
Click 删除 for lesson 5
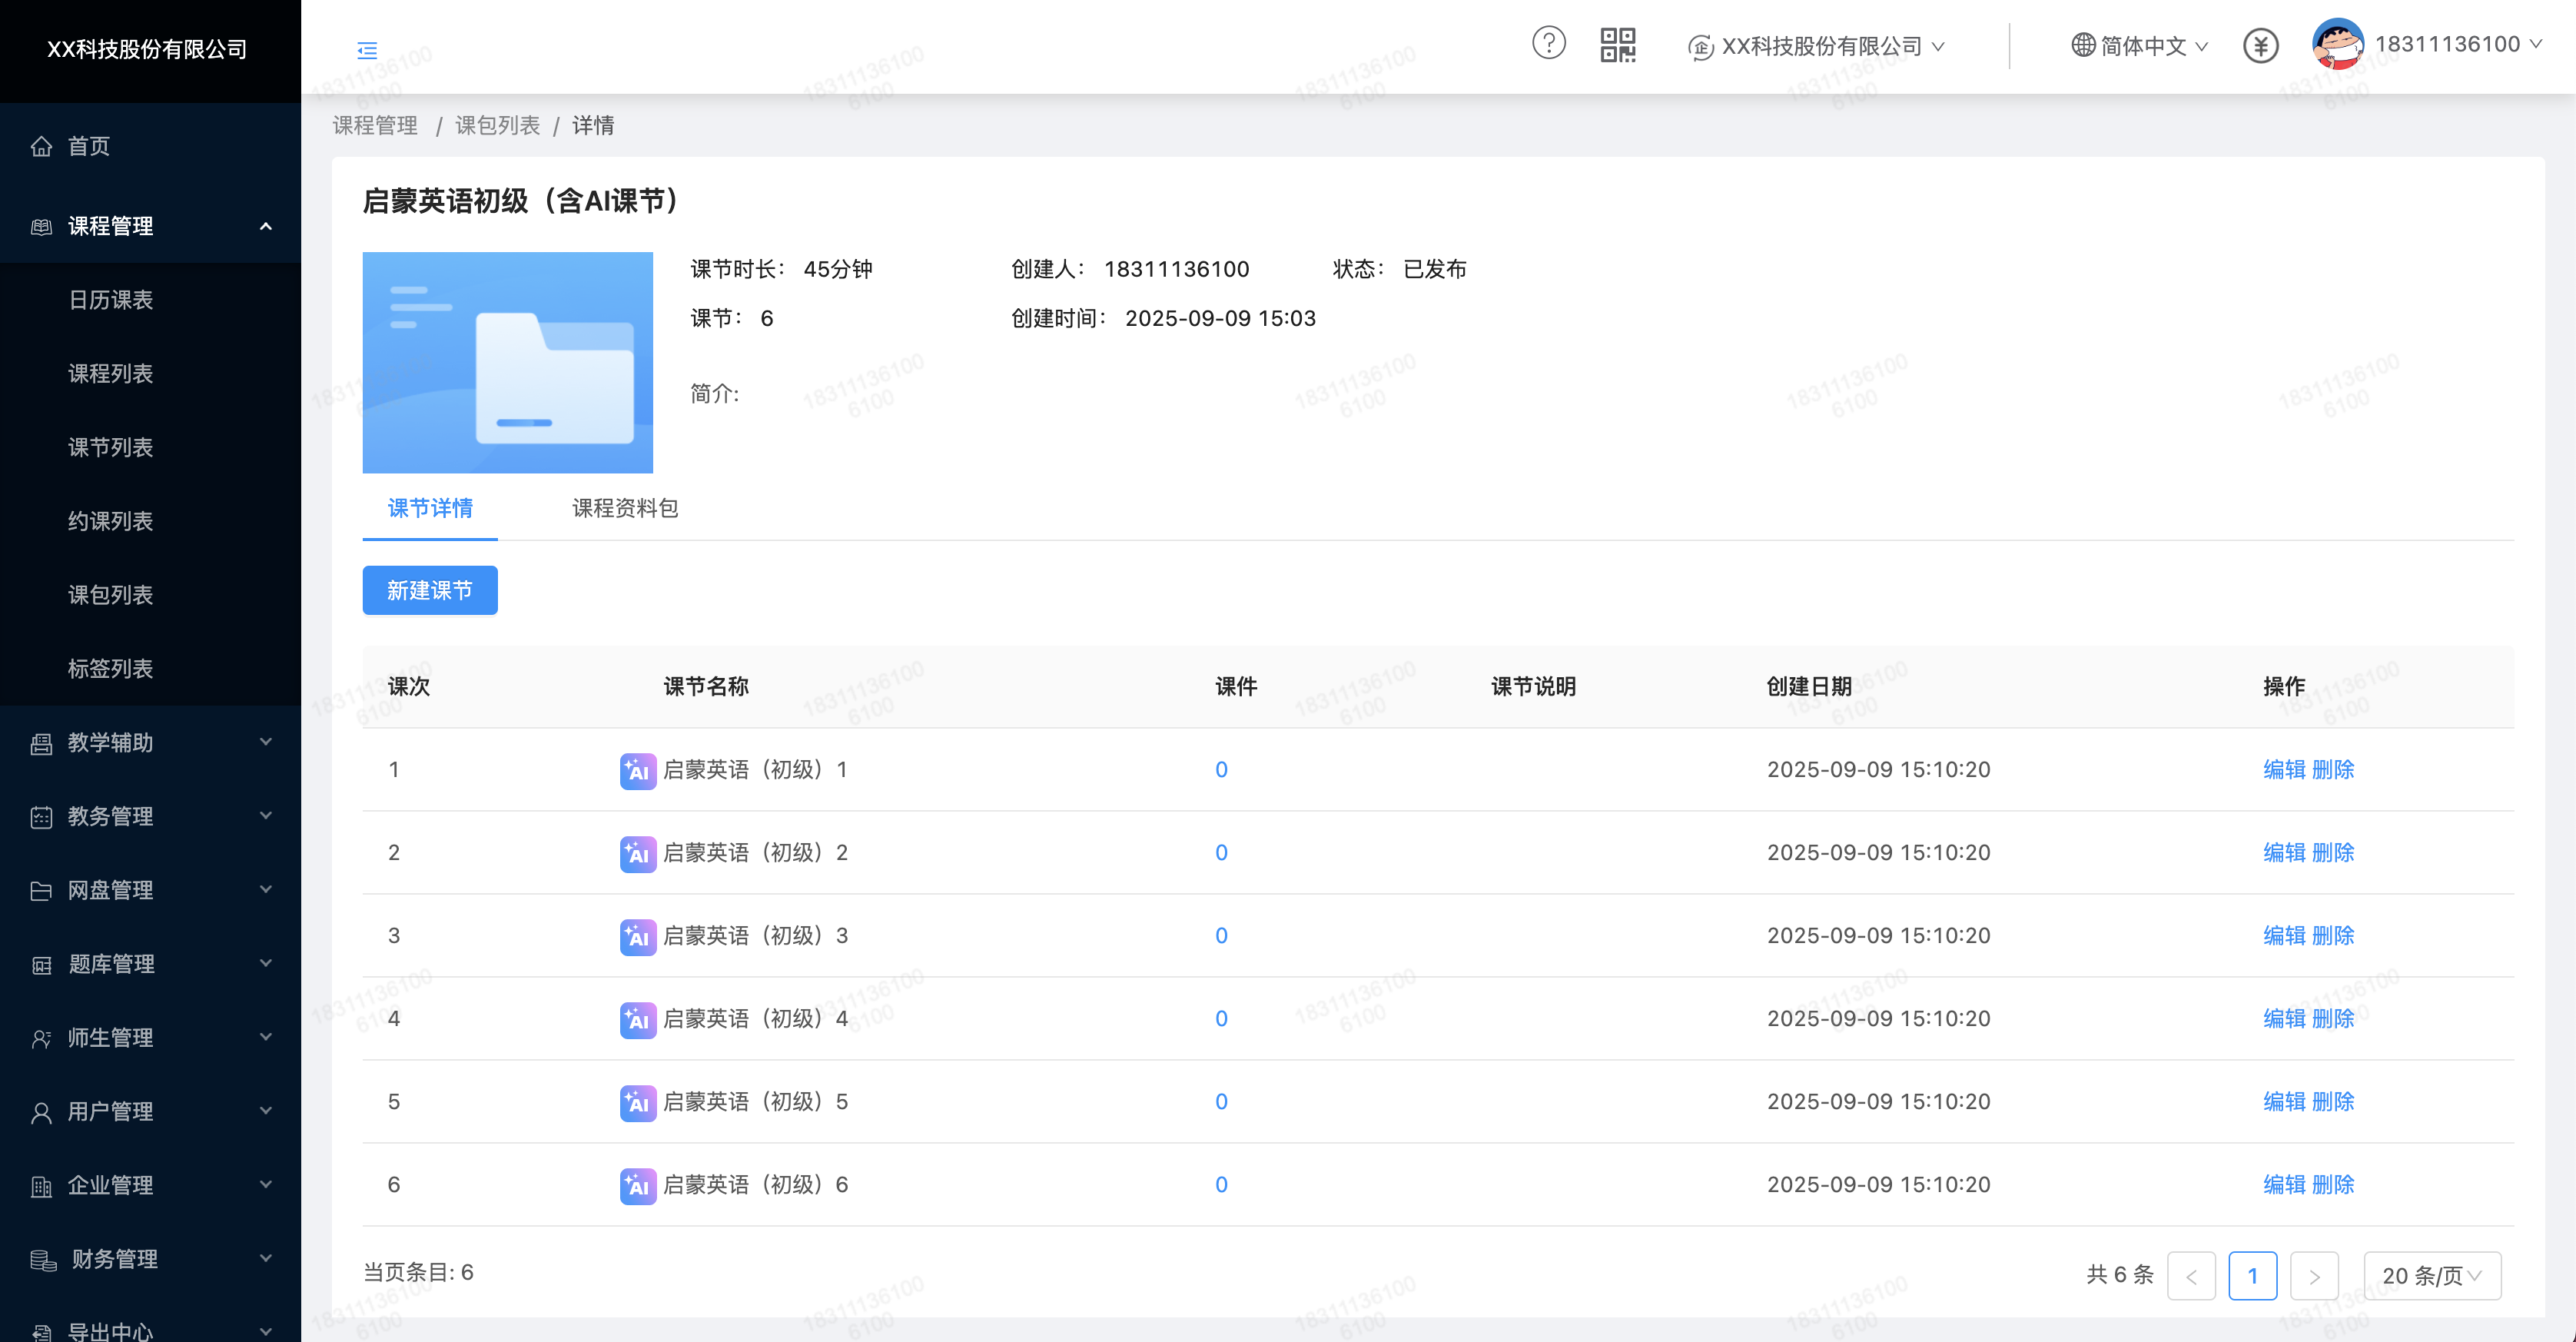pyautogui.click(x=2333, y=1102)
